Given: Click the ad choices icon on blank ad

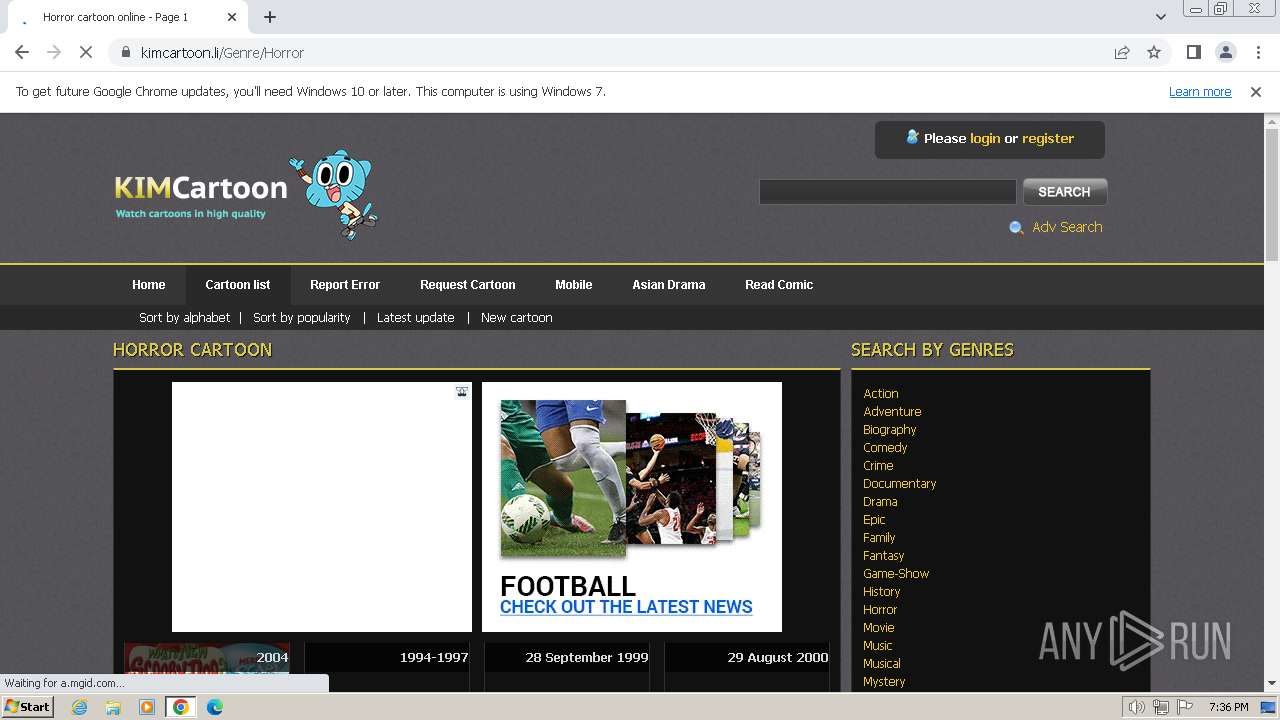Looking at the screenshot, I should click(x=462, y=392).
